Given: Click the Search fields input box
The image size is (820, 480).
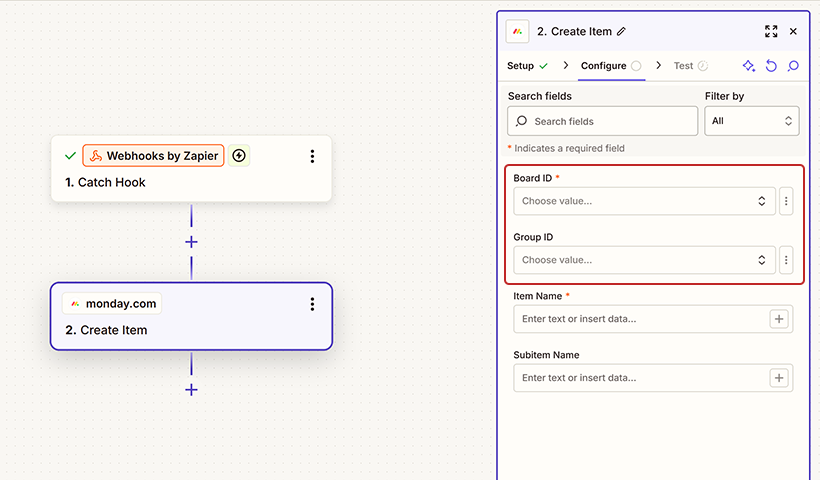Looking at the screenshot, I should [x=603, y=121].
